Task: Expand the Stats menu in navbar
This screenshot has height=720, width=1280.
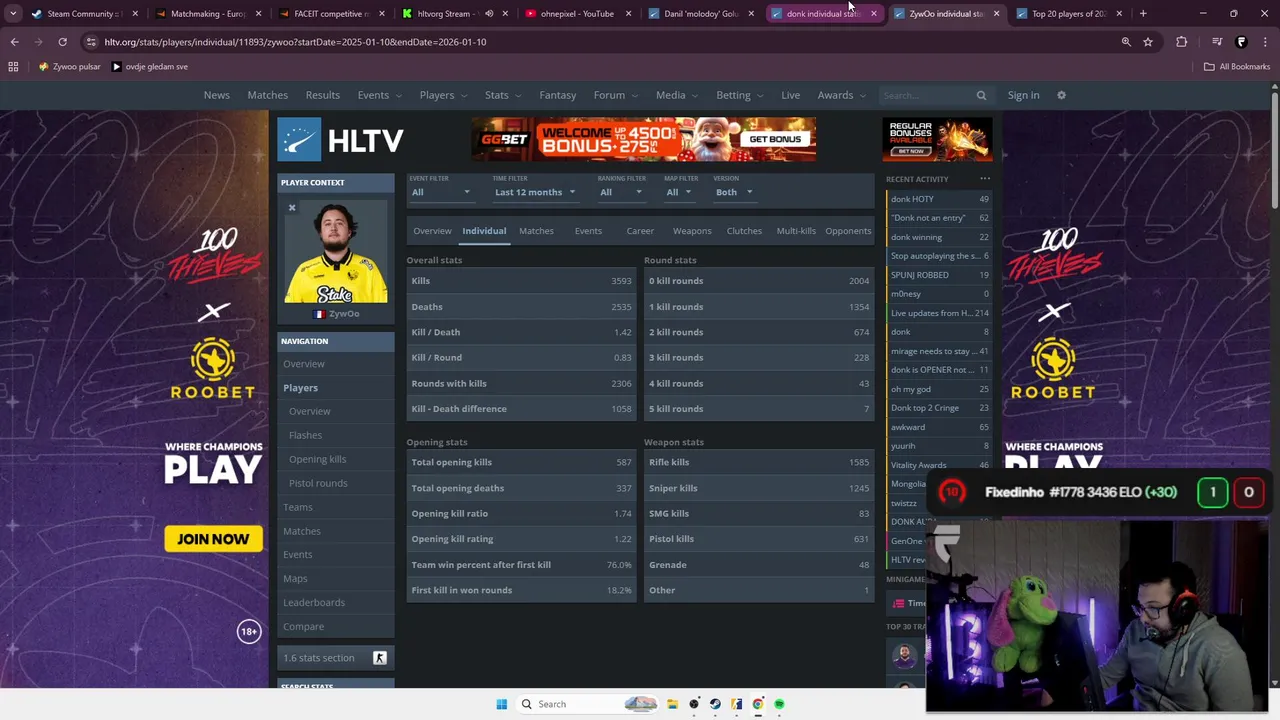Action: (x=503, y=95)
